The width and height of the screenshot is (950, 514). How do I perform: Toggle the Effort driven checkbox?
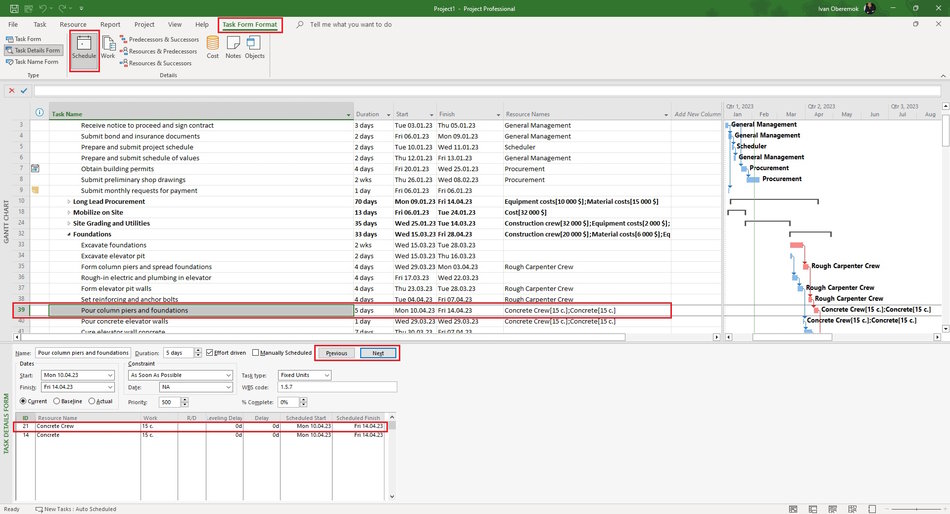point(210,353)
